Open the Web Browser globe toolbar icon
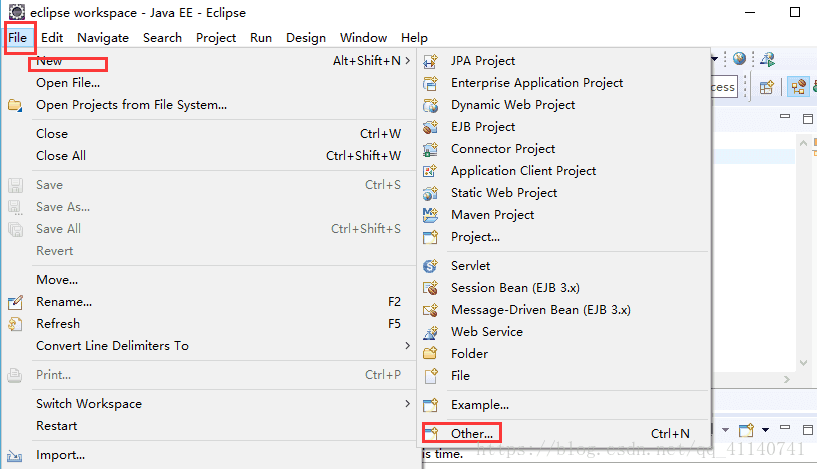Screen dimensions: 817x469 (x=739, y=59)
